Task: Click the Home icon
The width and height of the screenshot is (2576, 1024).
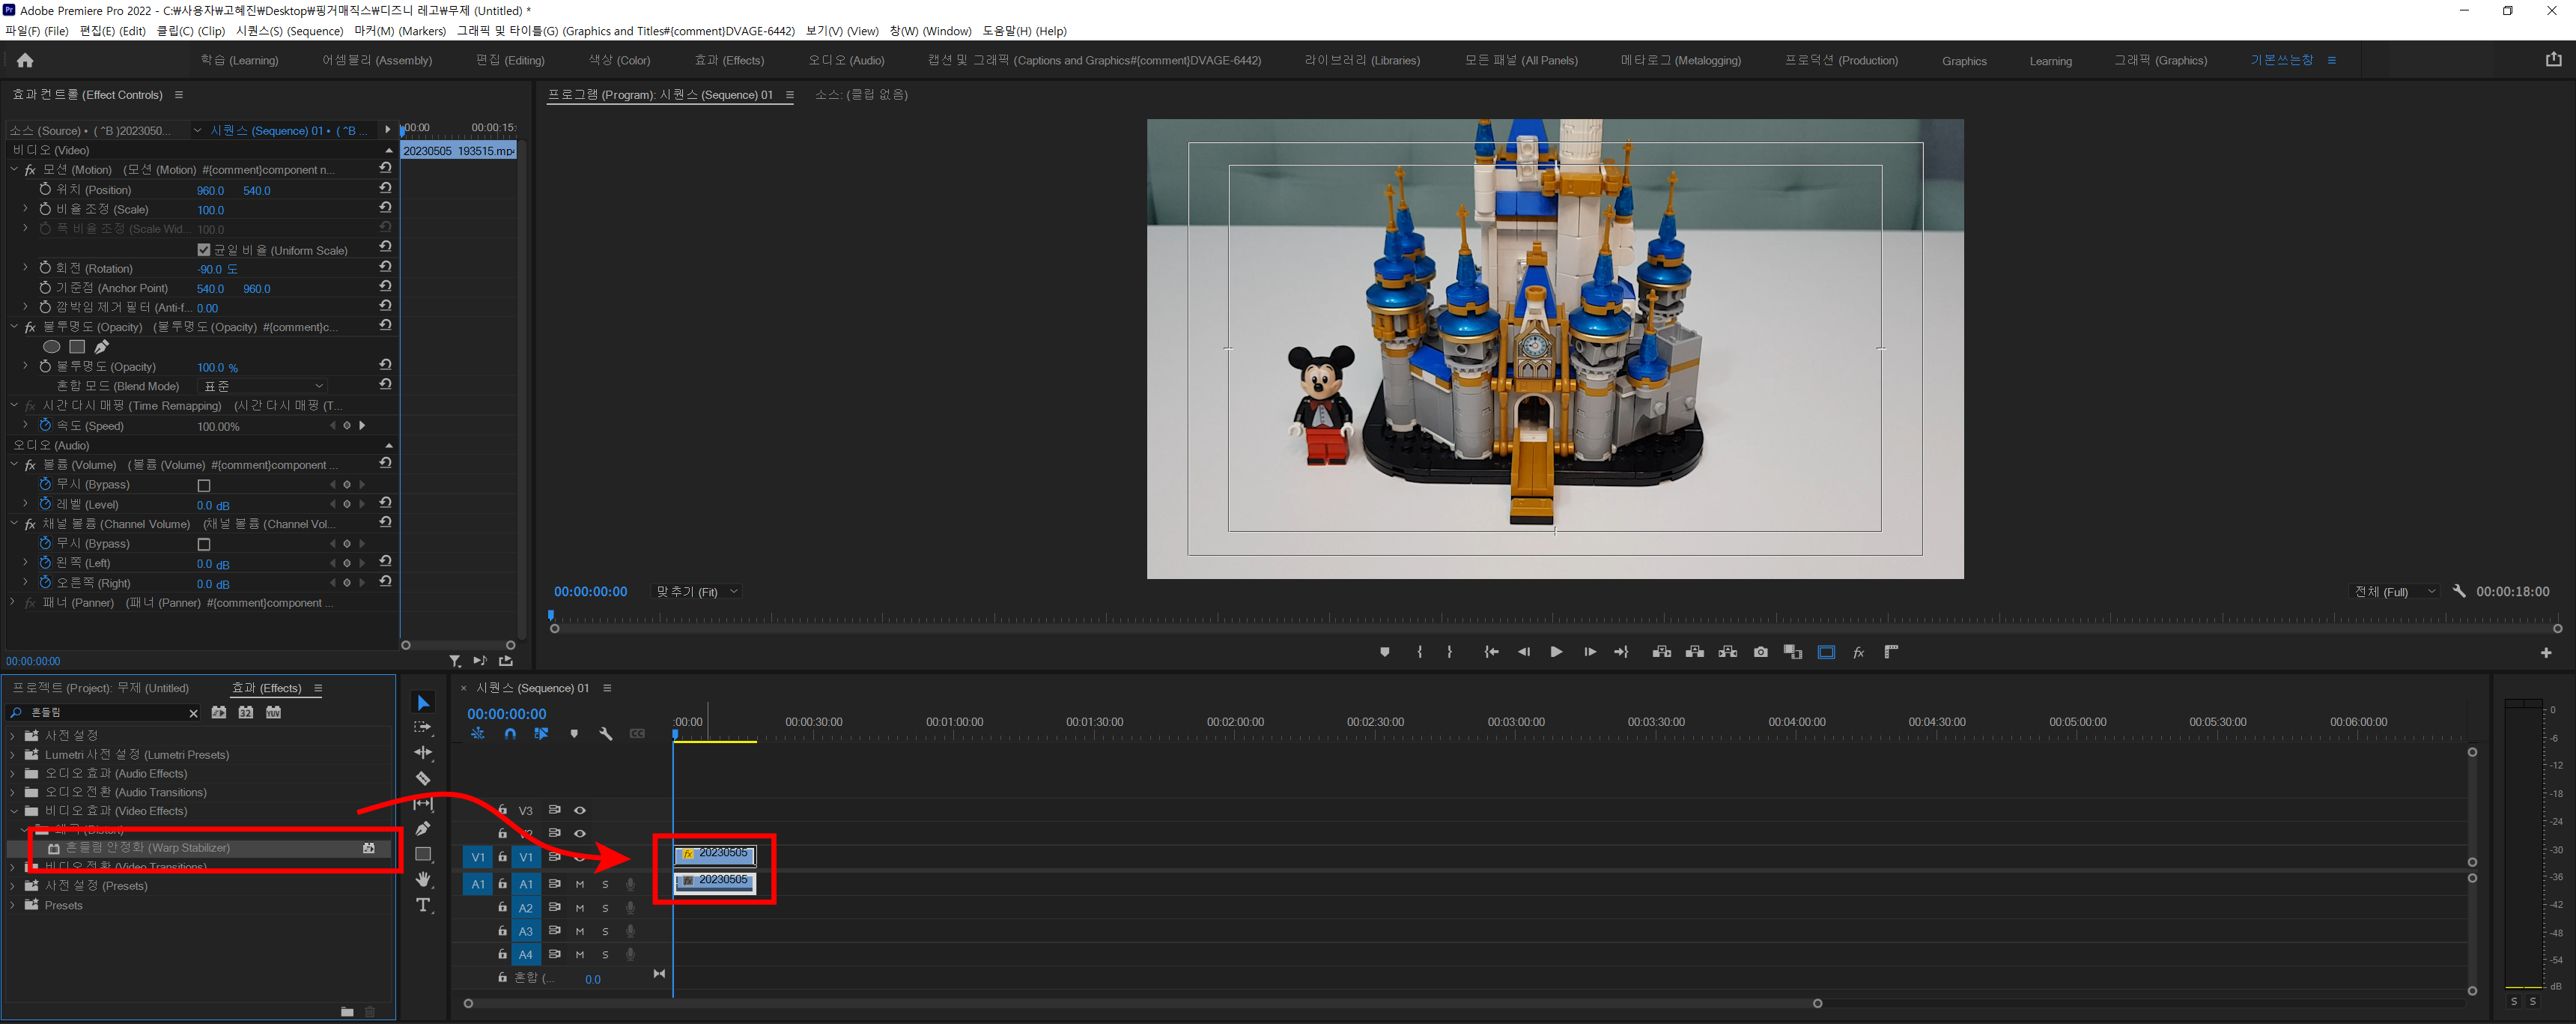Action: point(25,61)
